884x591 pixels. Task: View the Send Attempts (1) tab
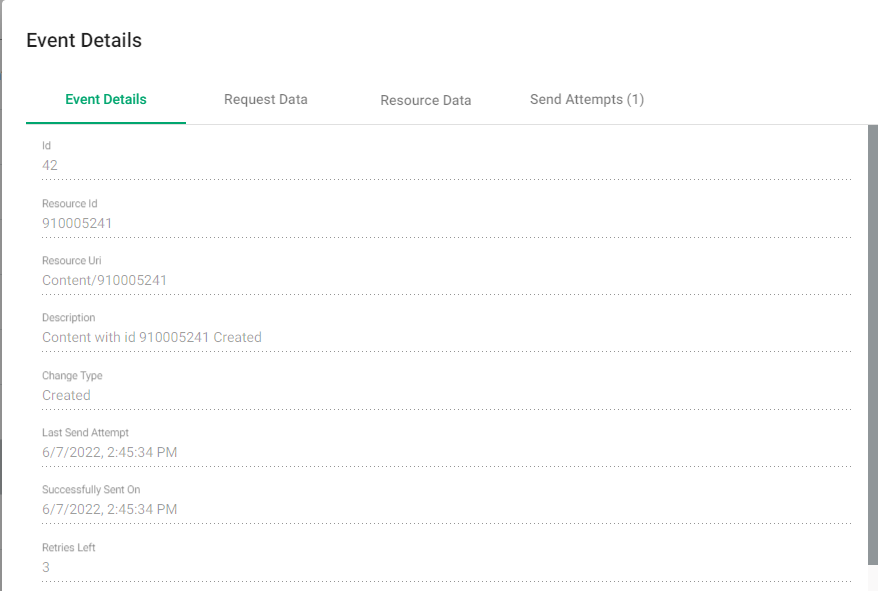[x=587, y=100]
